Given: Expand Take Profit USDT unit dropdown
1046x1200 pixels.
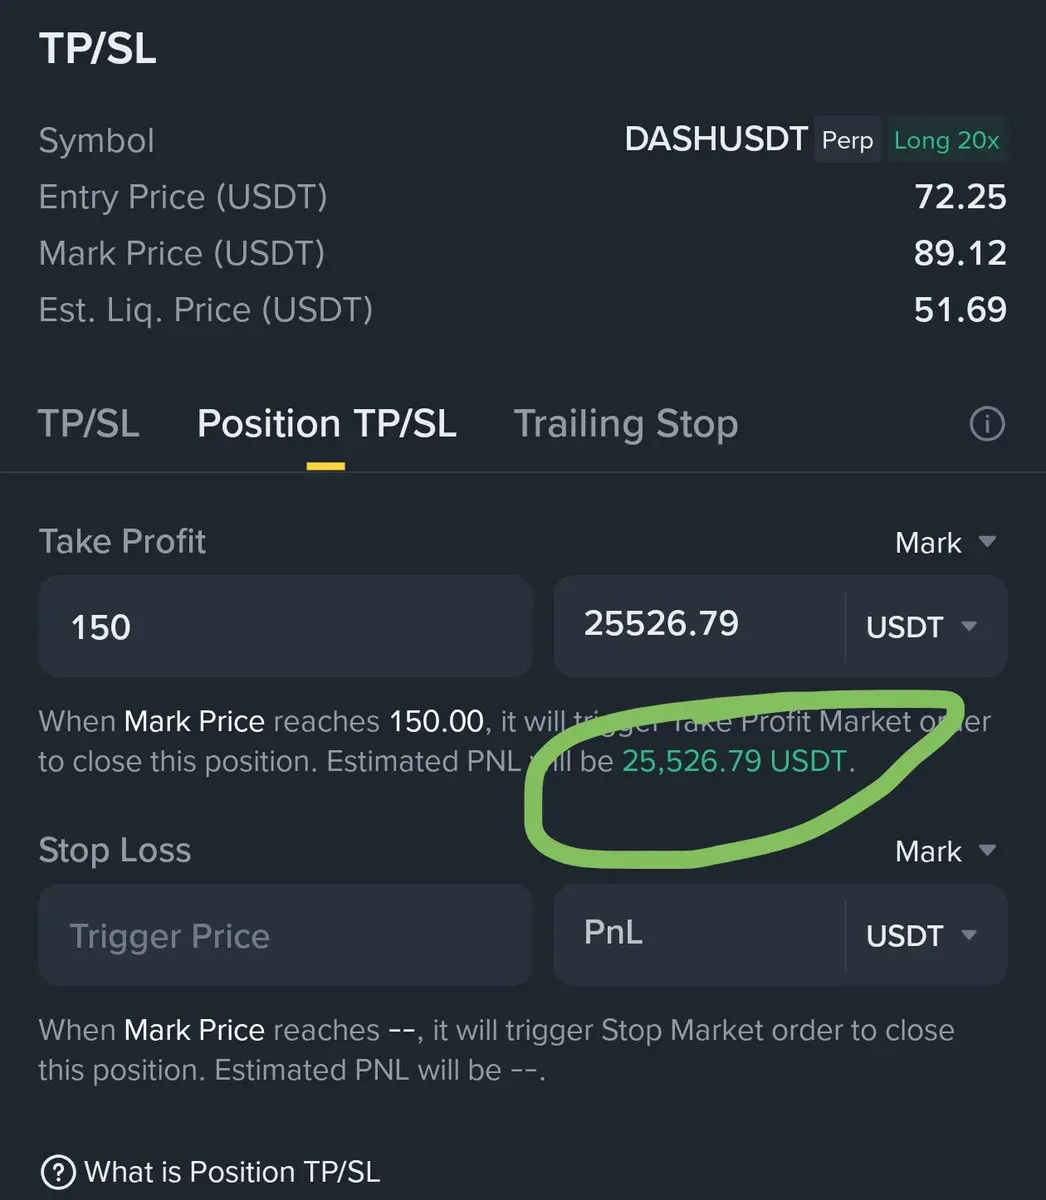Looking at the screenshot, I should pyautogui.click(x=923, y=627).
